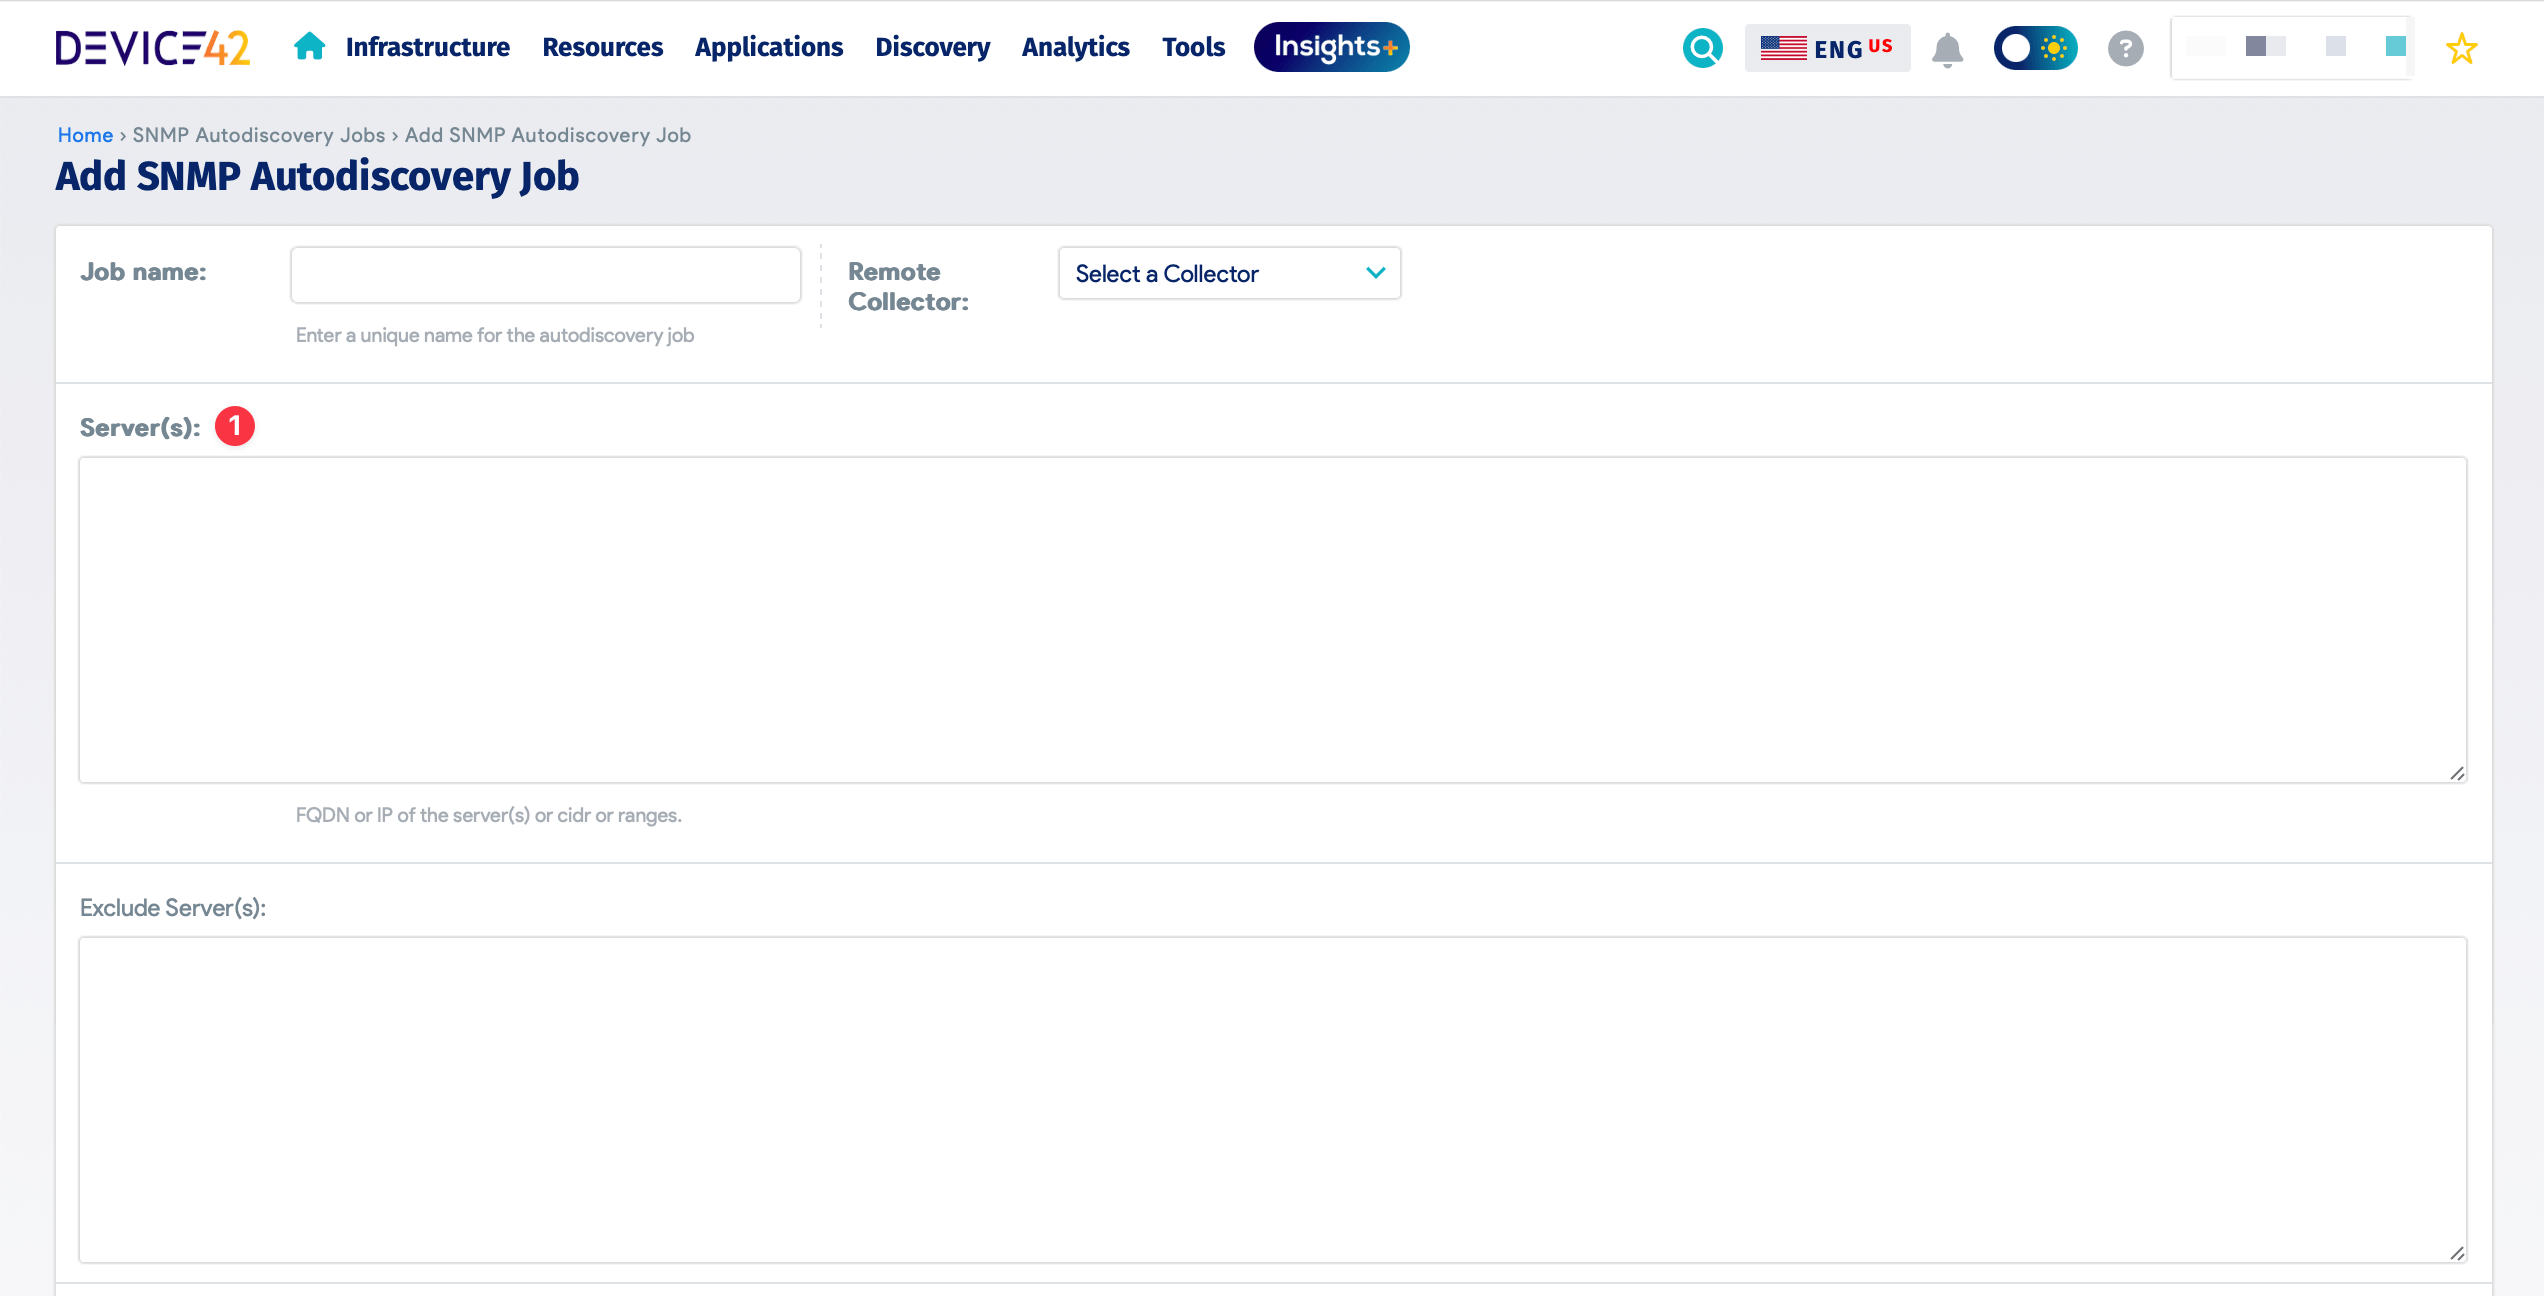This screenshot has height=1296, width=2544.
Task: Open the Device42 logo home link
Action: [152, 47]
